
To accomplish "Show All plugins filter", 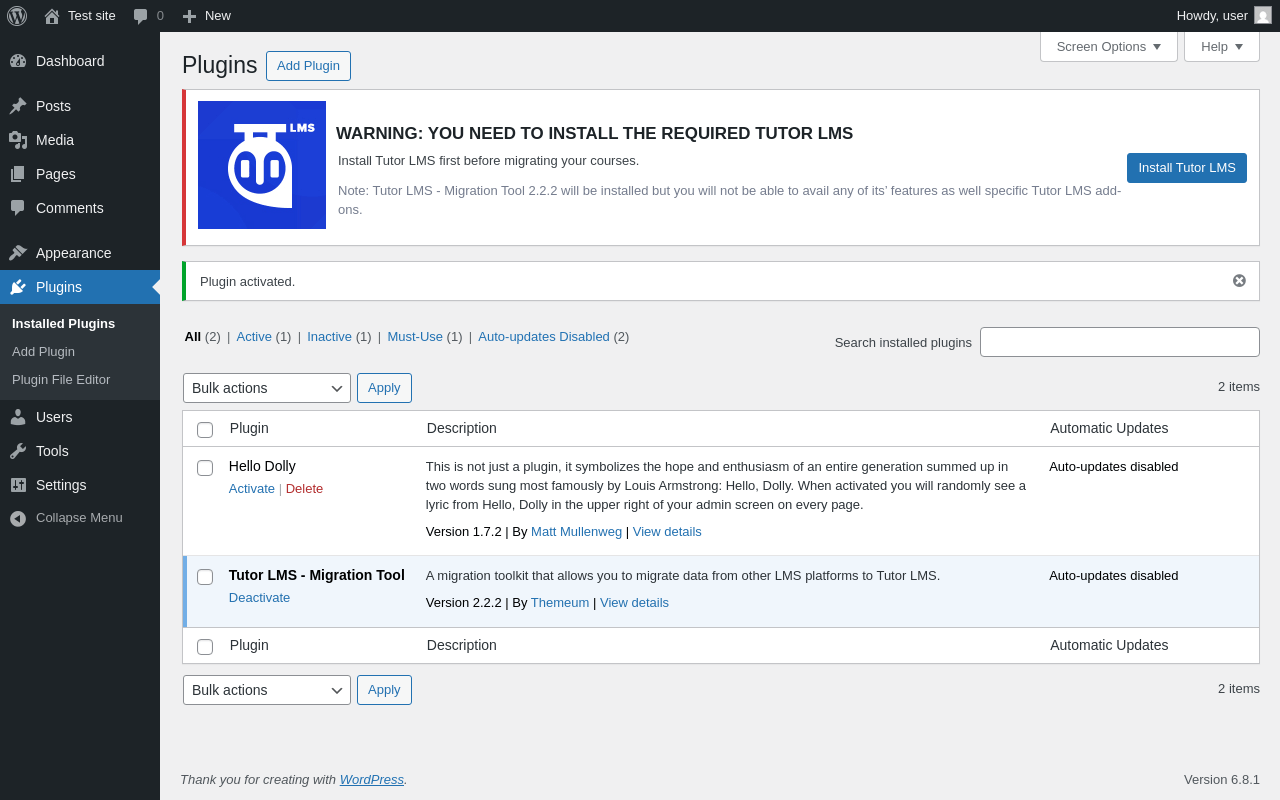I will pos(193,336).
